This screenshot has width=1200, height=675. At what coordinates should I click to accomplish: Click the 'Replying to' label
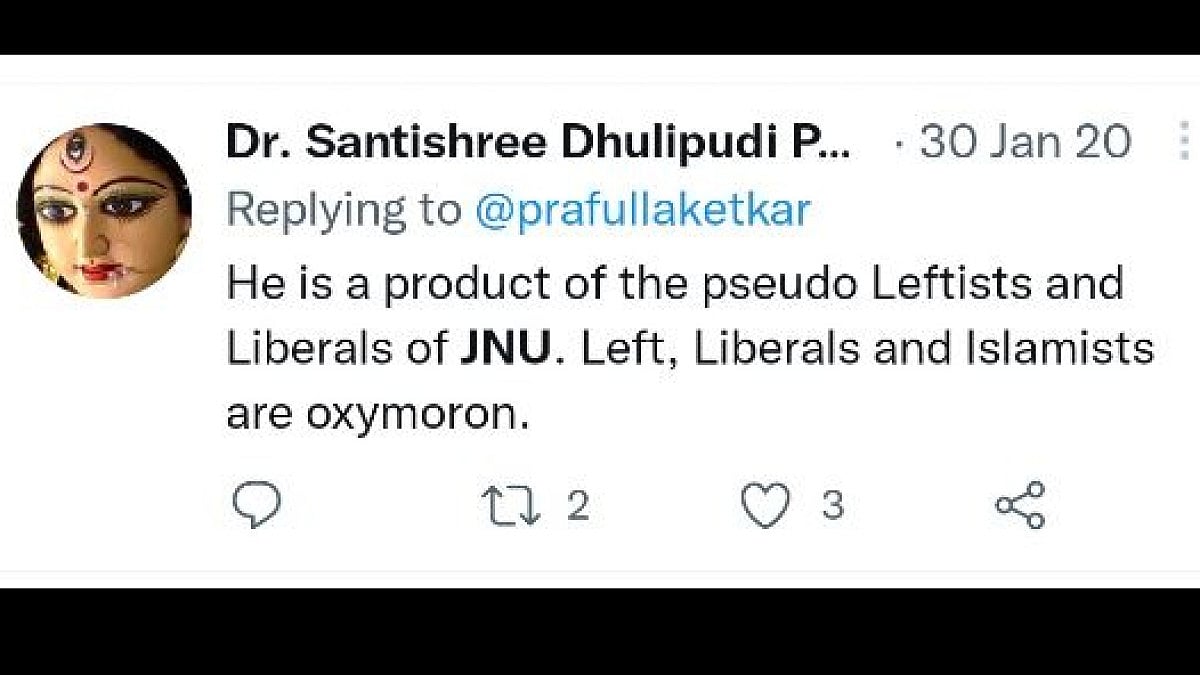(x=344, y=211)
